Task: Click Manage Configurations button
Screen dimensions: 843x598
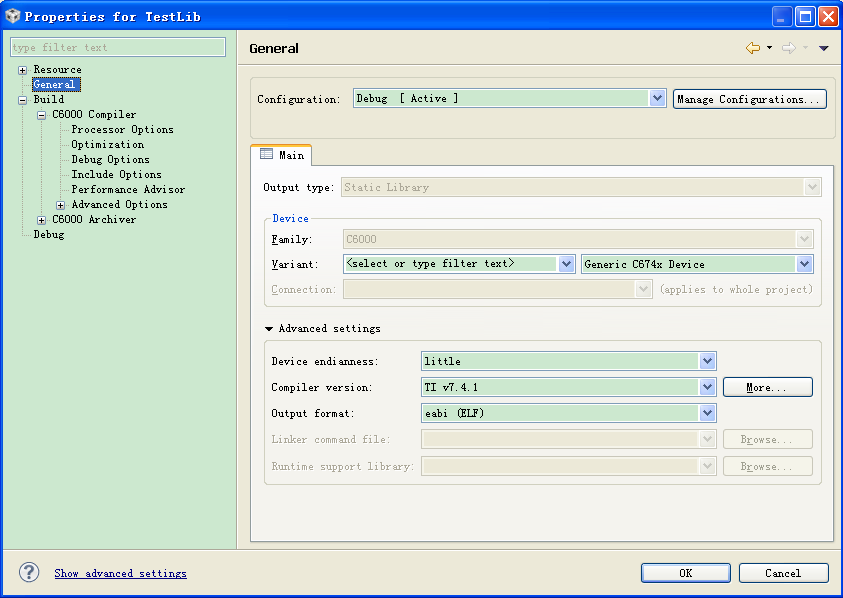Action: click(x=749, y=99)
